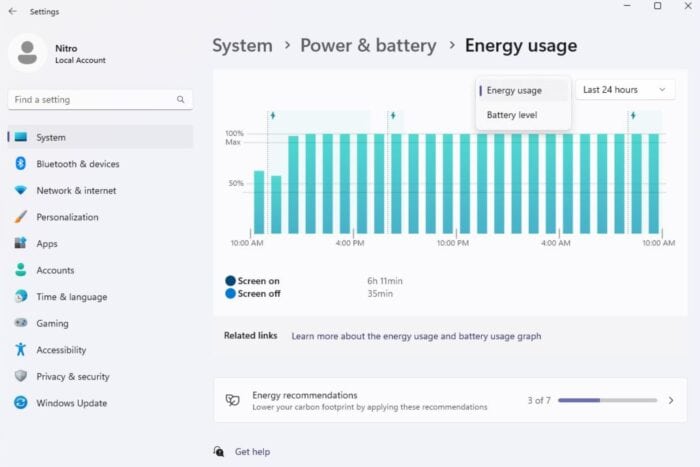Image resolution: width=700 pixels, height=467 pixels.
Task: Select the Battery level option
Action: click(x=512, y=115)
